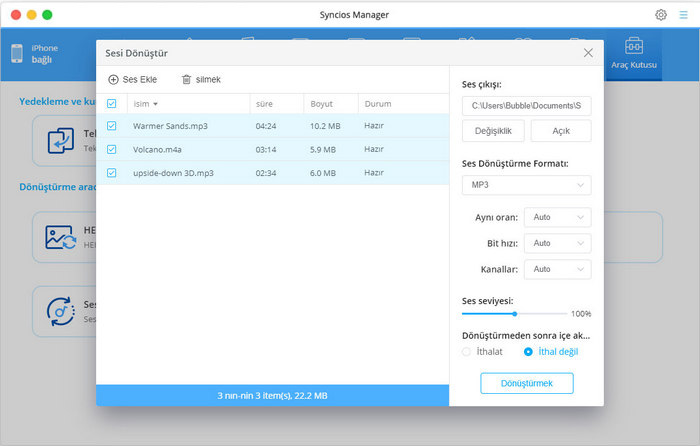
Task: Sort by the isim column arrow
Action: tap(155, 104)
